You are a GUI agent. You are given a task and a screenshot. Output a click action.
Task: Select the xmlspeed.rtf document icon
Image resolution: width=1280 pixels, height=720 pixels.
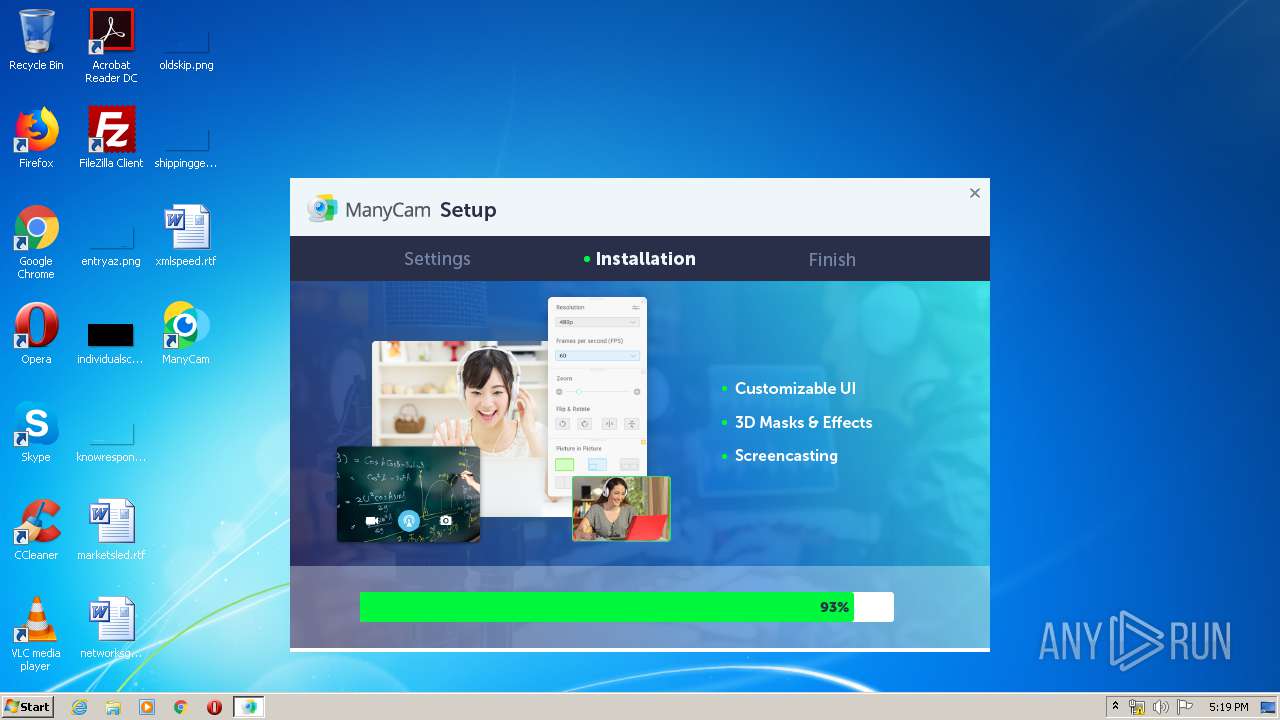[186, 236]
